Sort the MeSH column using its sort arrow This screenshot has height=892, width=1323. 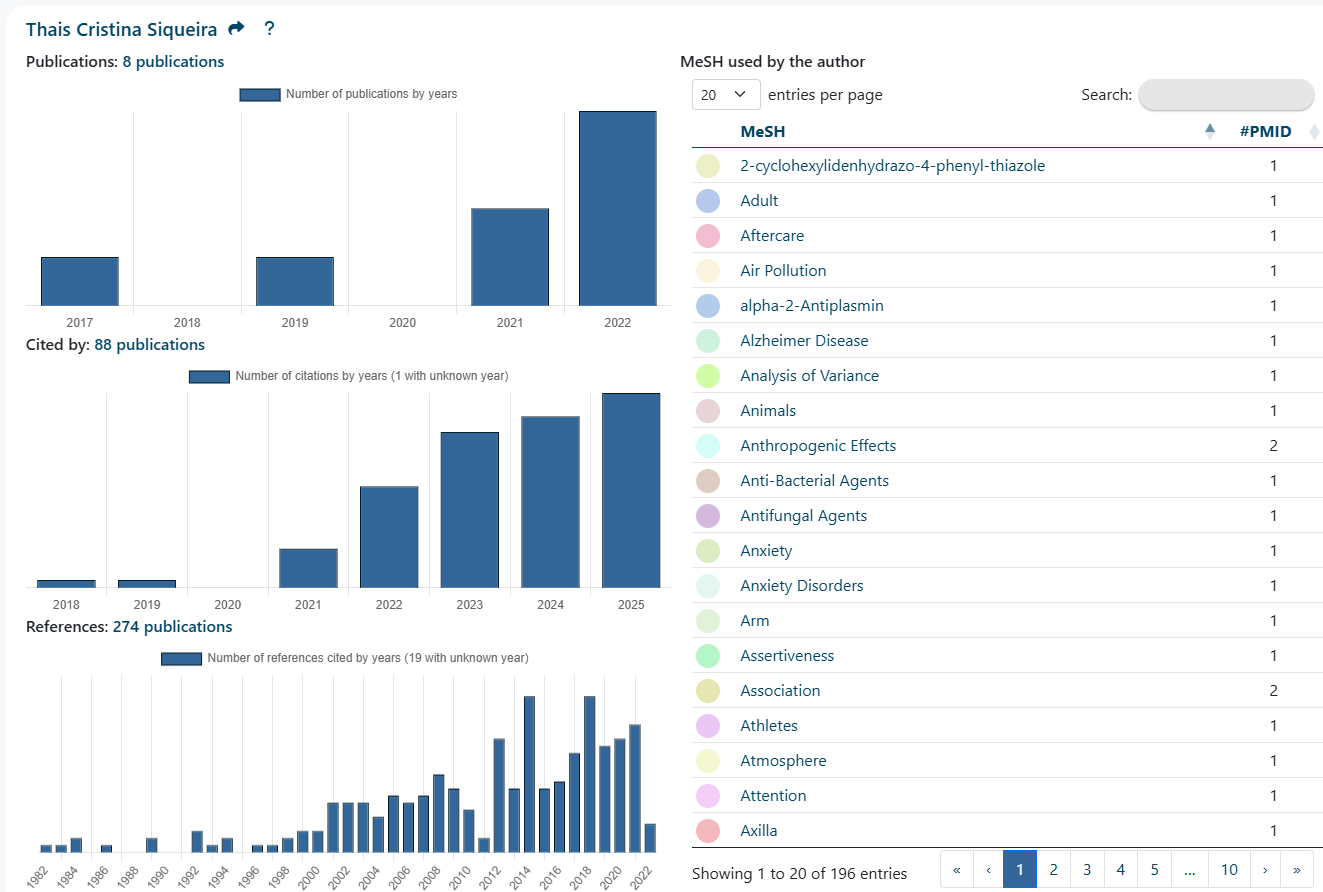click(x=1209, y=131)
